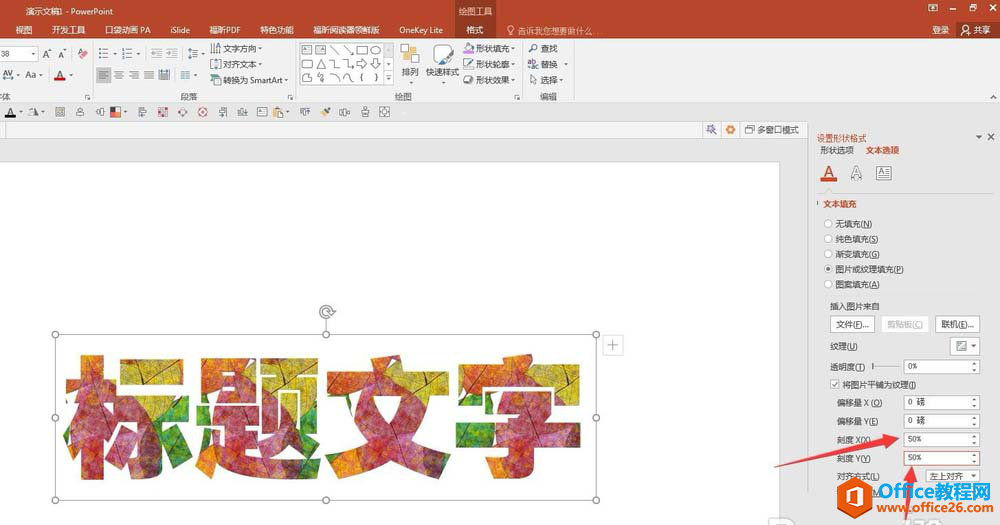Viewport: 1000px width, 525px height.
Task: Open the text box options icon
Action: pos(884,173)
